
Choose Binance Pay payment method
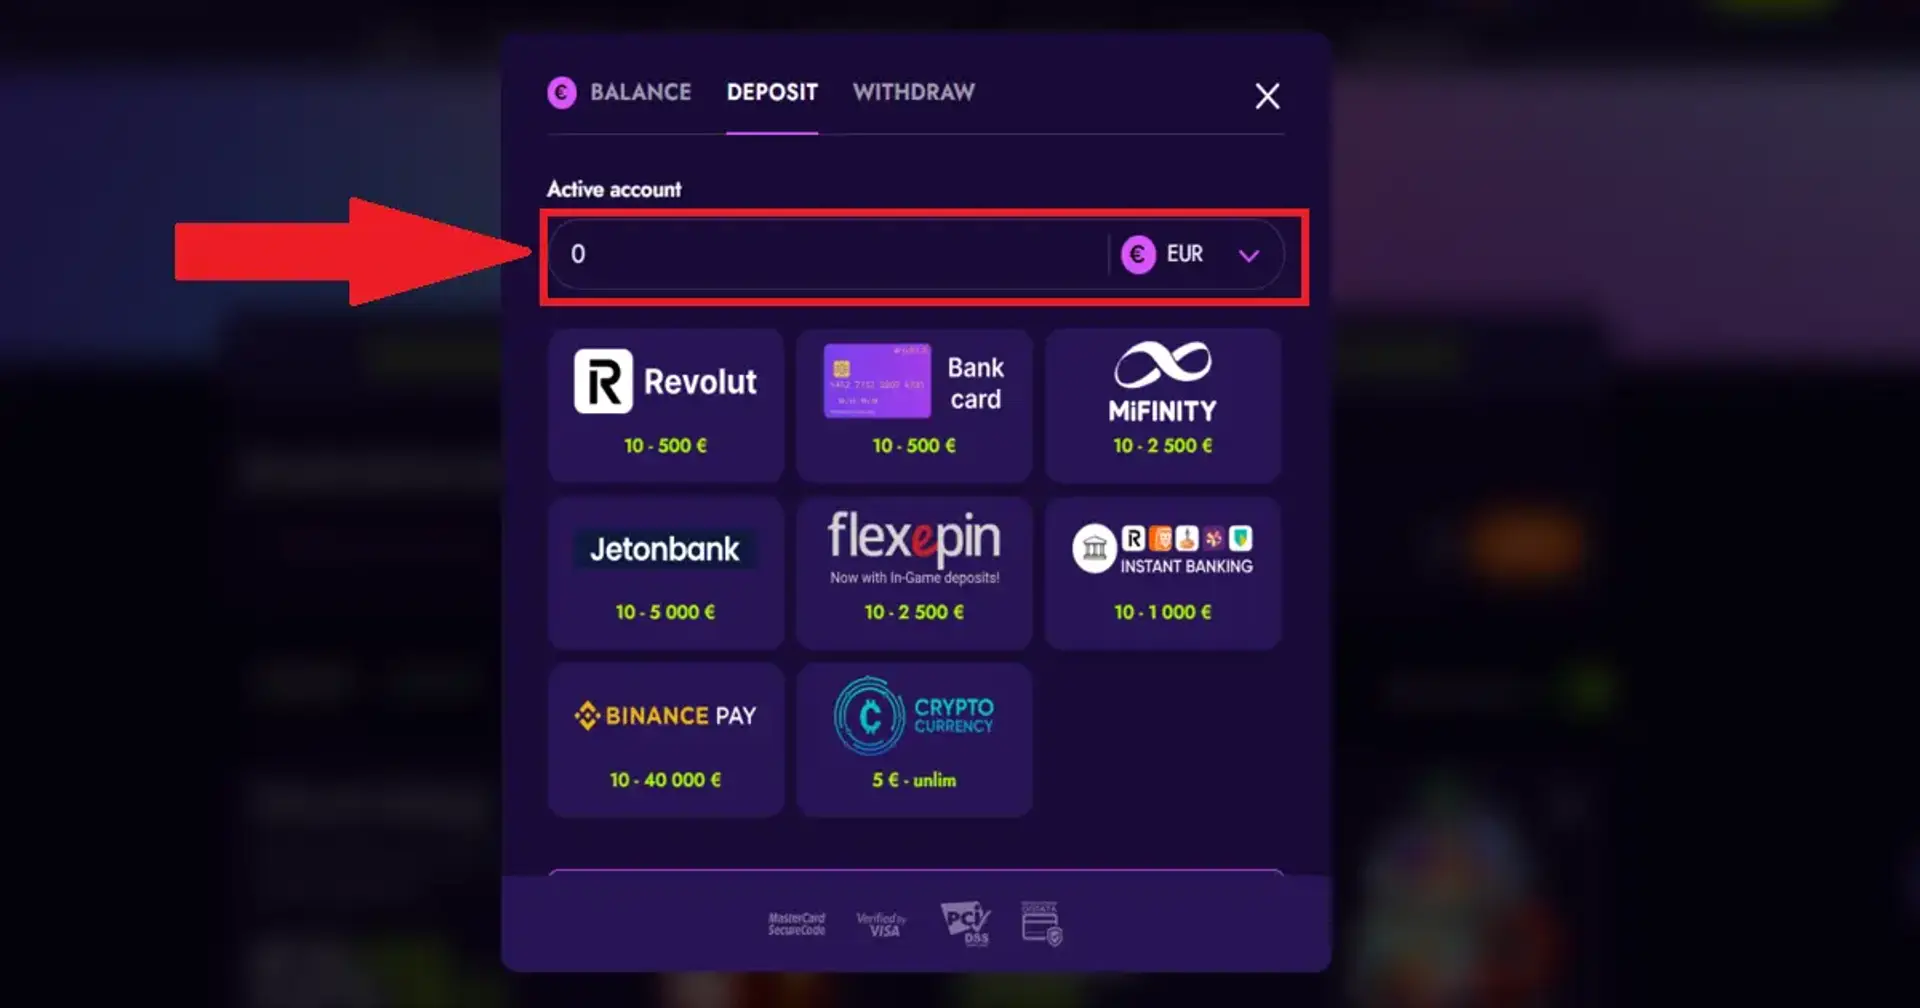click(x=666, y=739)
